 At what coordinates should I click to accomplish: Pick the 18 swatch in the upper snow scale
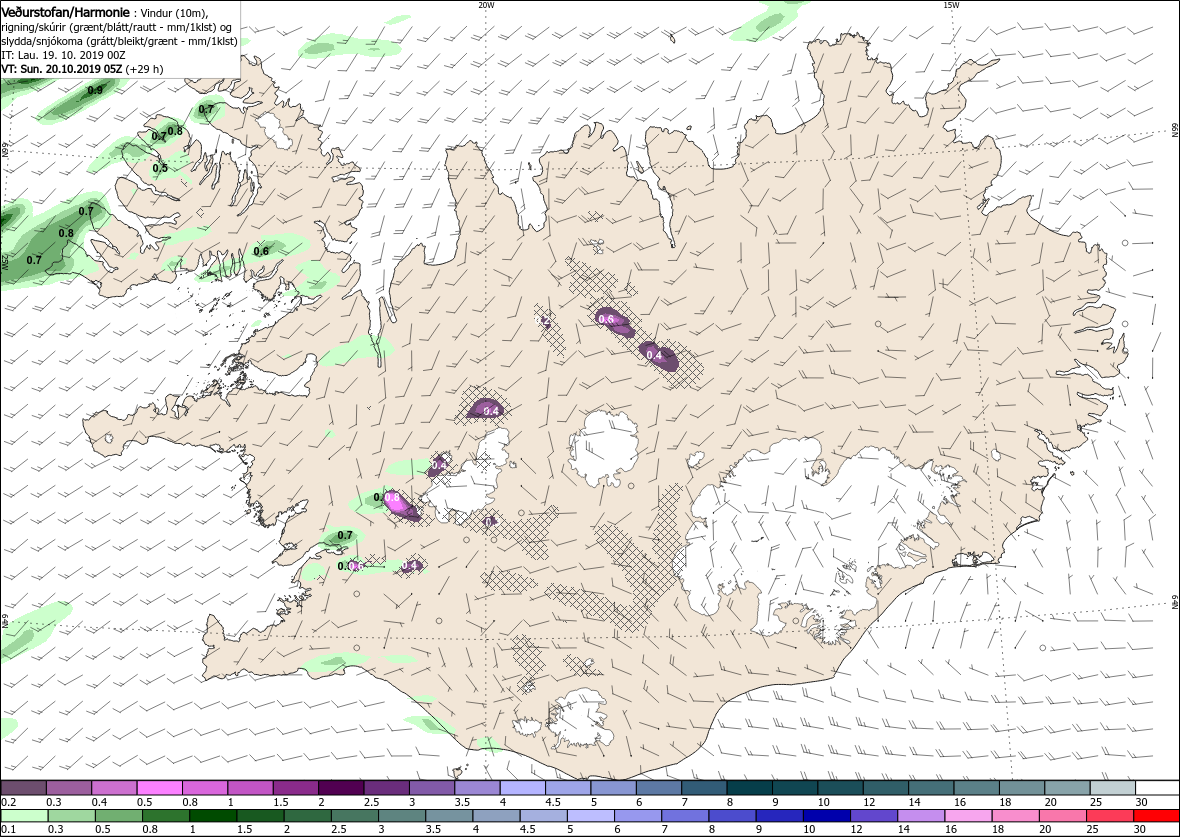point(1021,787)
